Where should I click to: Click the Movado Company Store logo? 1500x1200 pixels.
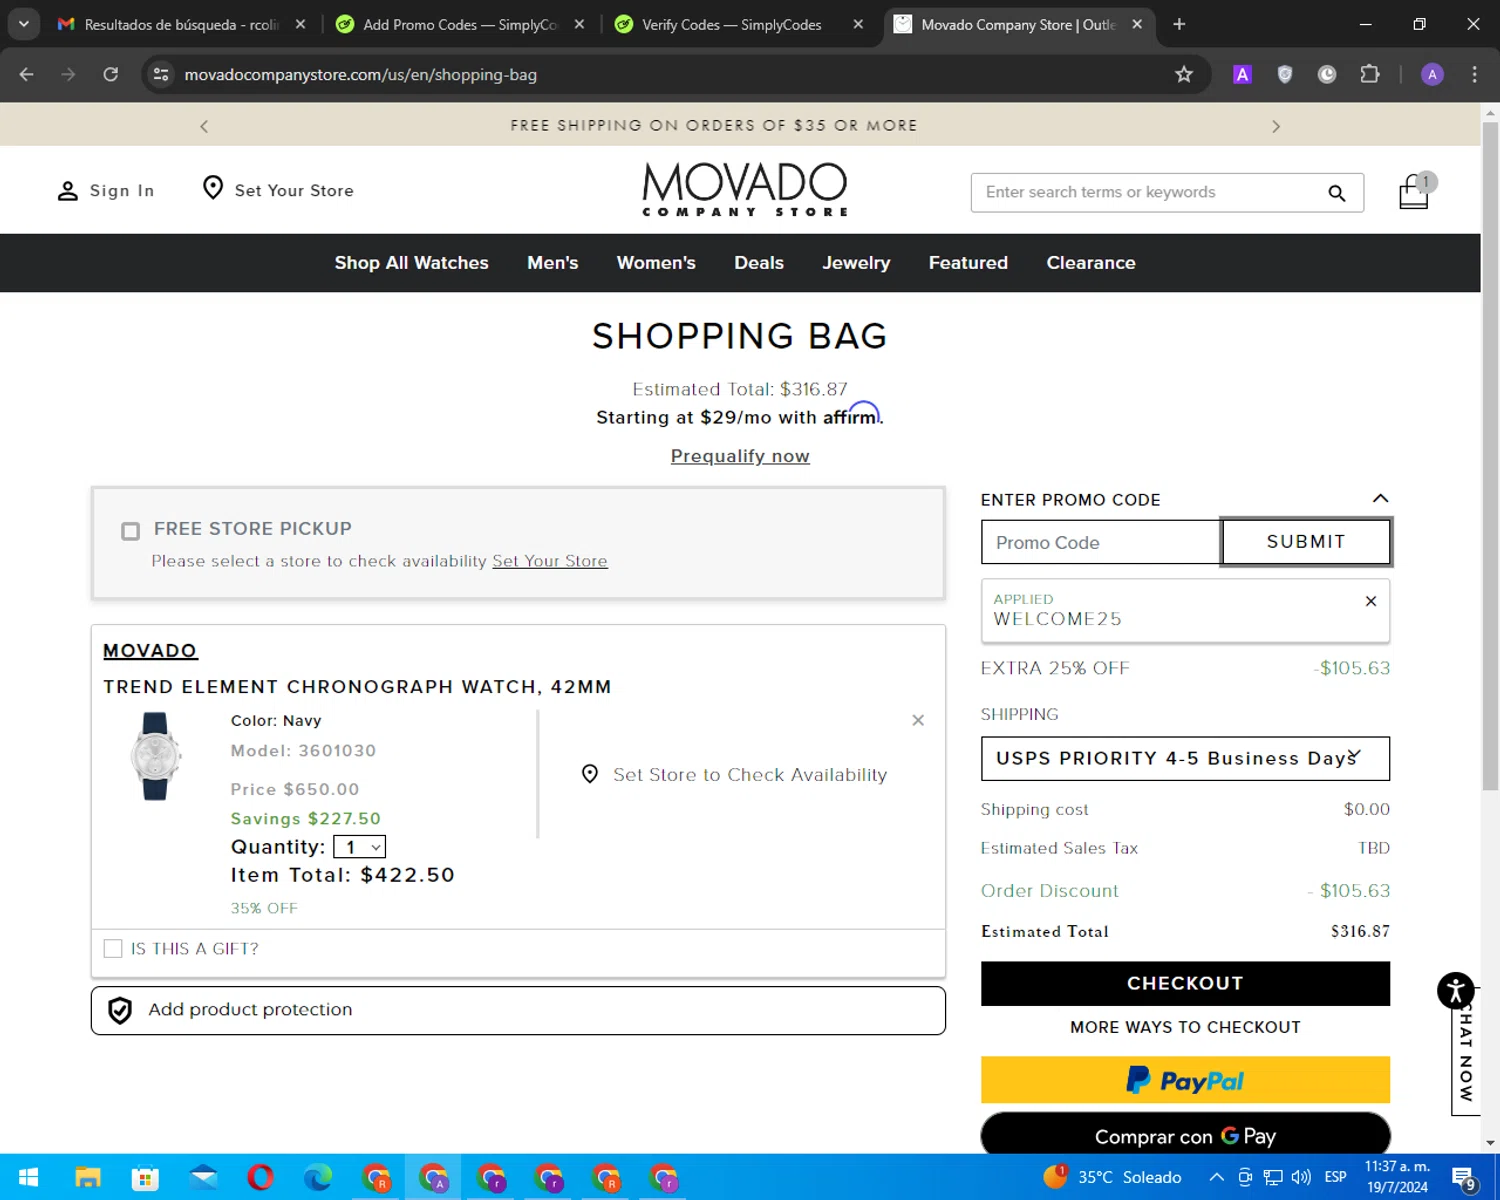(x=745, y=190)
